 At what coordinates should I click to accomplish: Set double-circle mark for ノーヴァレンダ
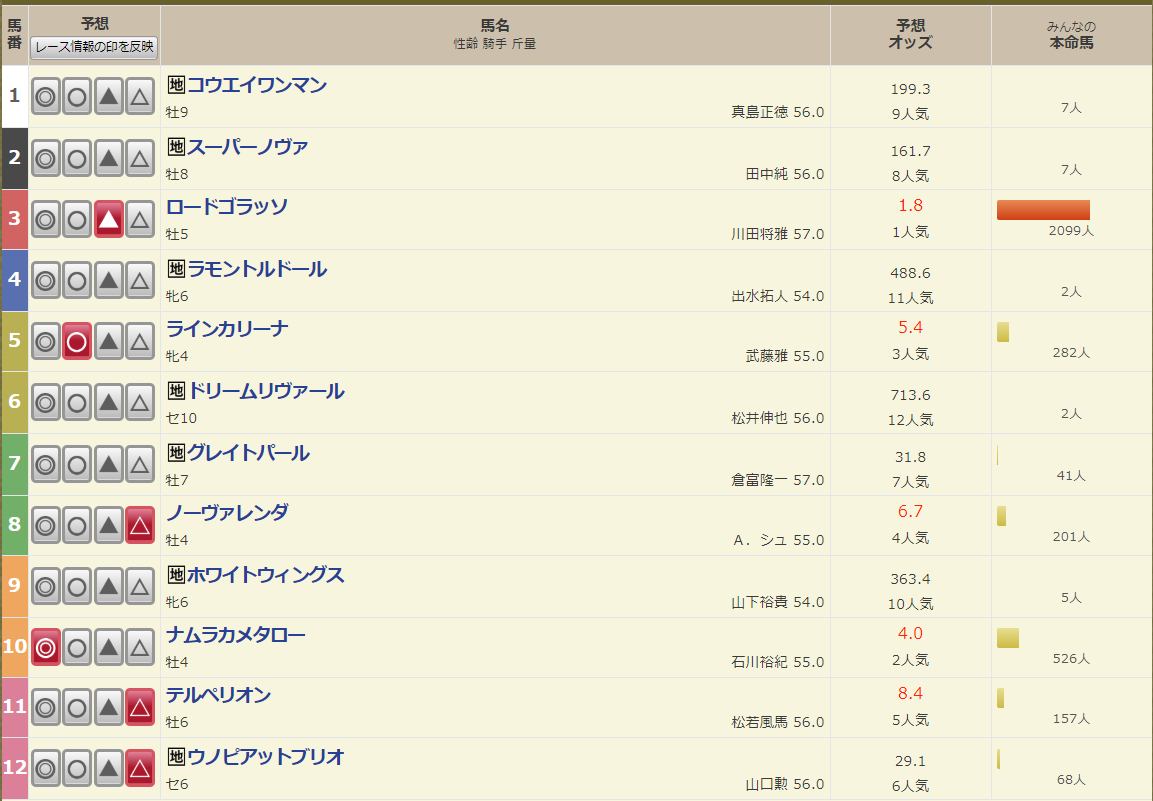click(46, 525)
